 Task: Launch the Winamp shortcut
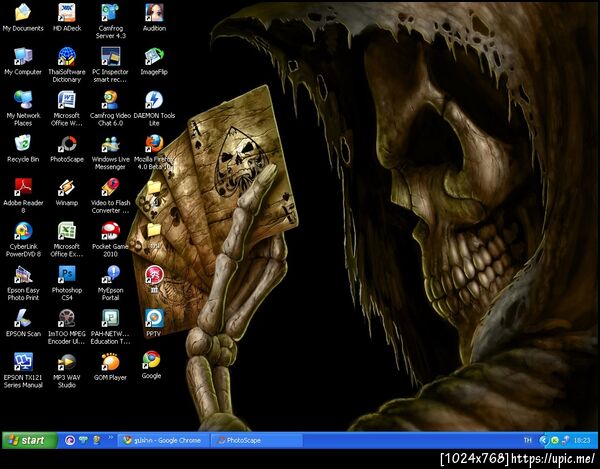pyautogui.click(x=67, y=192)
